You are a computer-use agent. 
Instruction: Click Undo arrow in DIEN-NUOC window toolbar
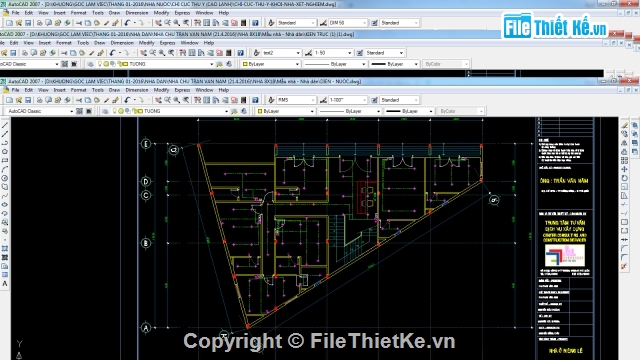pyautogui.click(x=127, y=100)
